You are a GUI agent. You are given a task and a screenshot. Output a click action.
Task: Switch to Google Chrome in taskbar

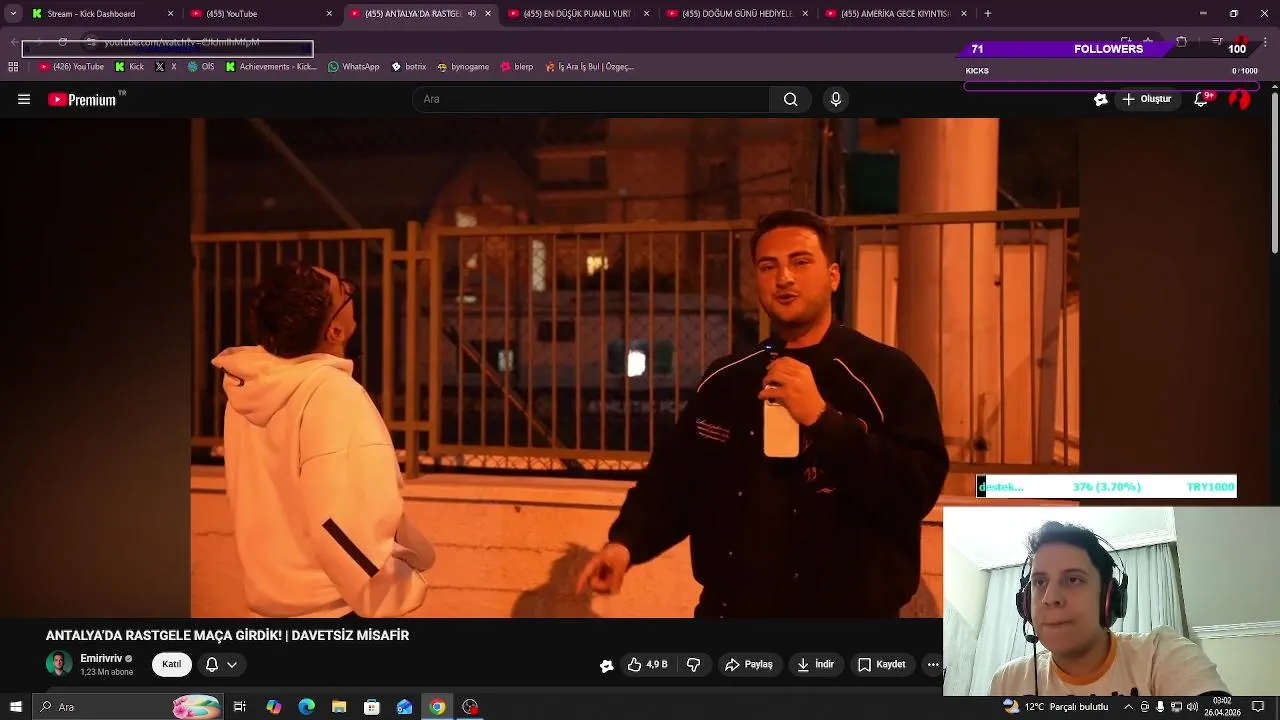point(437,707)
